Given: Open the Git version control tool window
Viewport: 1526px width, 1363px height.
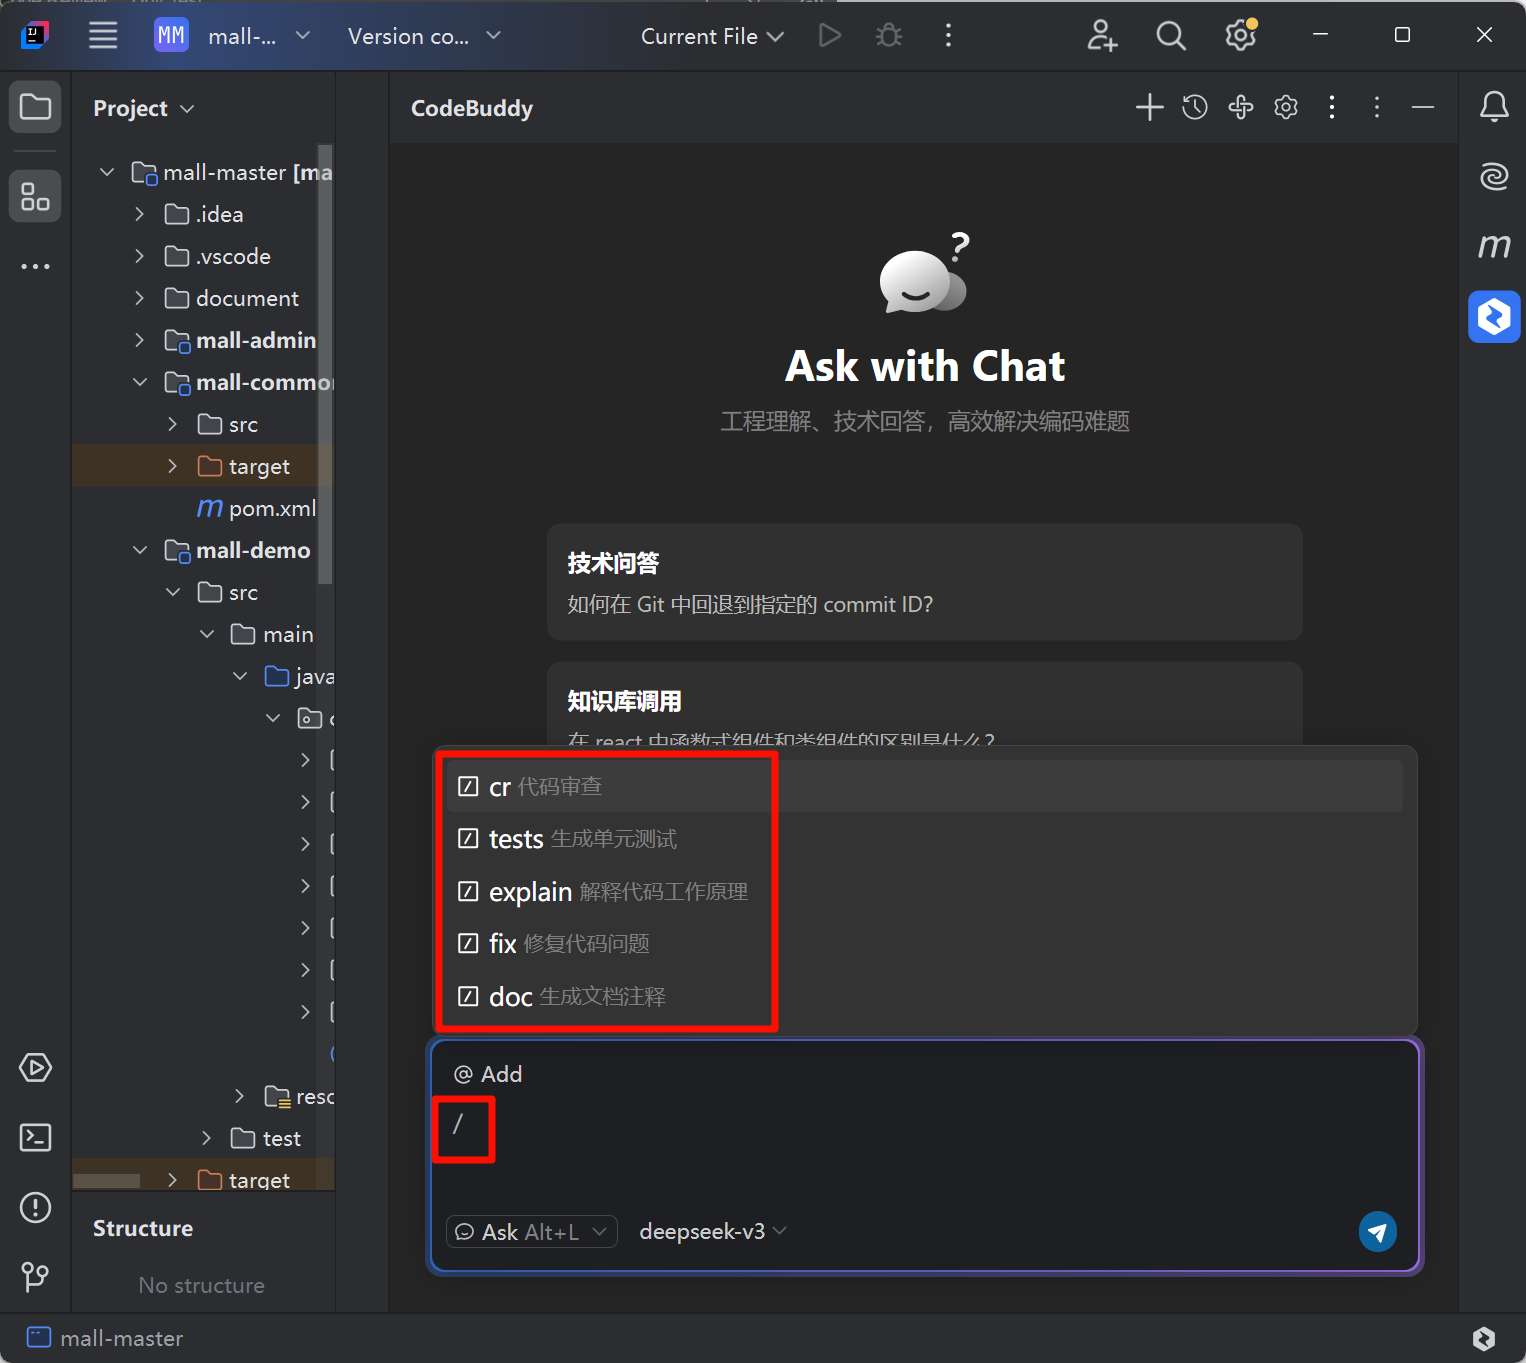Looking at the screenshot, I should click(36, 1276).
